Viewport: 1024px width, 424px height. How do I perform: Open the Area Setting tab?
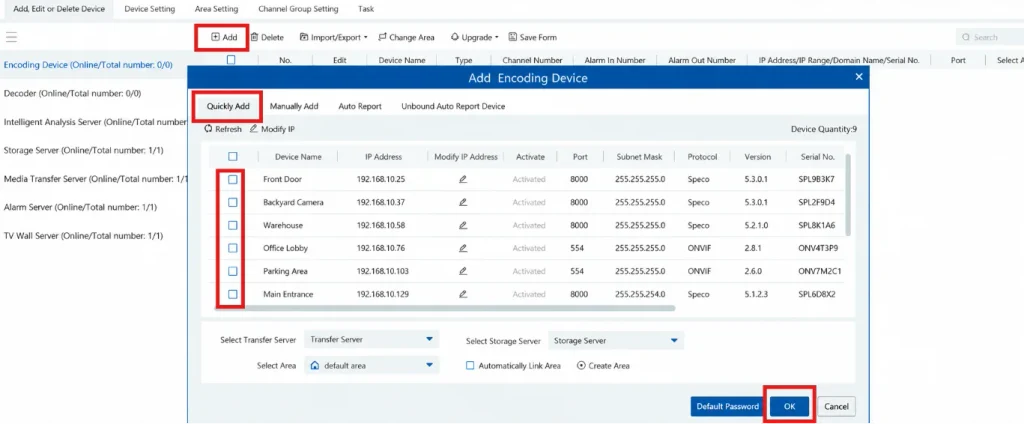tap(216, 10)
